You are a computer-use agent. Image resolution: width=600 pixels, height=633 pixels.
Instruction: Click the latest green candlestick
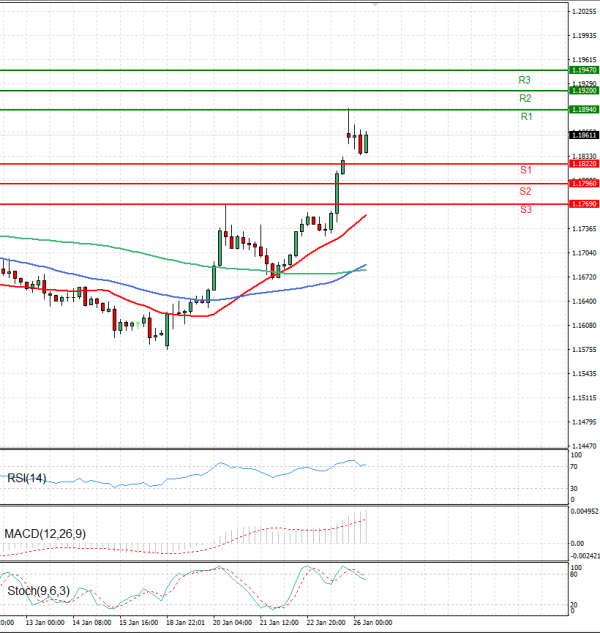point(367,143)
